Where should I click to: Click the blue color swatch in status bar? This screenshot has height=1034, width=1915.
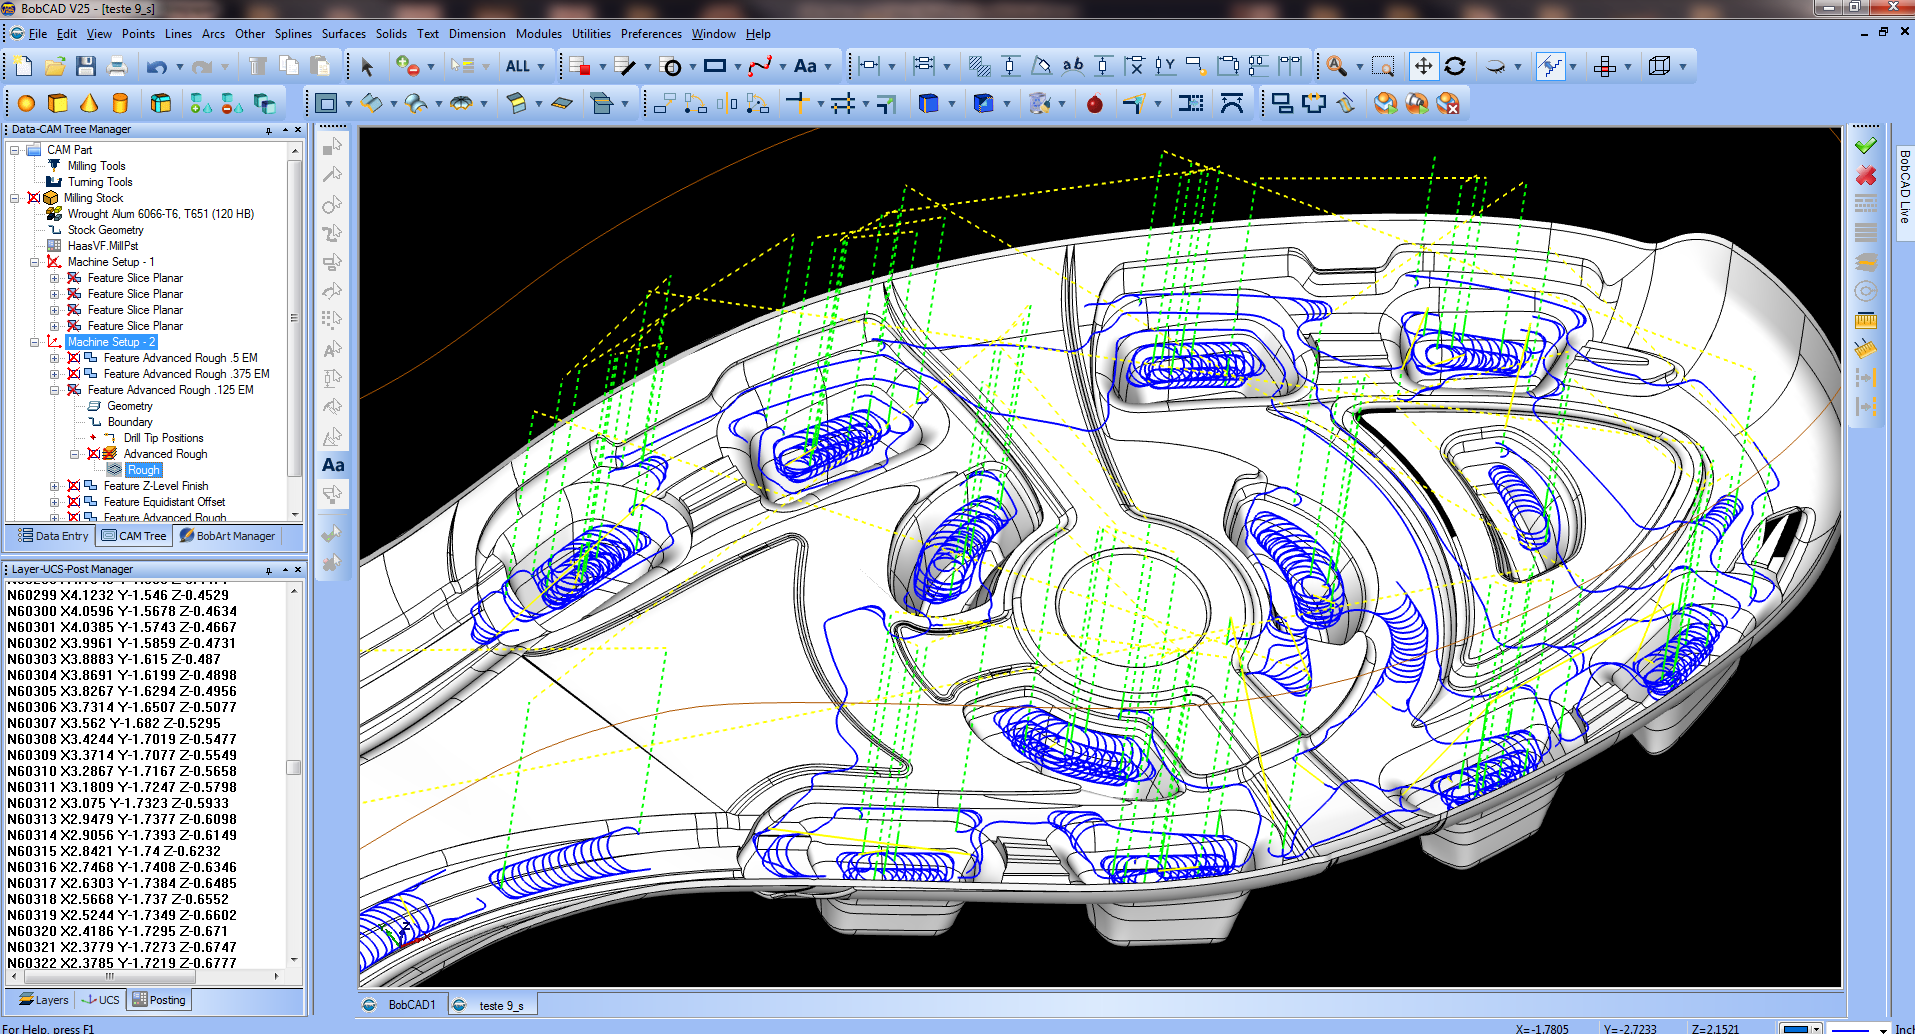[x=1796, y=1027]
